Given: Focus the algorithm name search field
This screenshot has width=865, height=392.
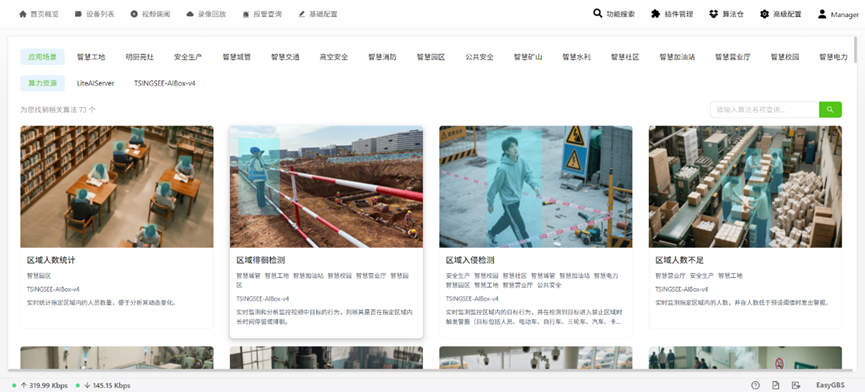Looking at the screenshot, I should 765,110.
